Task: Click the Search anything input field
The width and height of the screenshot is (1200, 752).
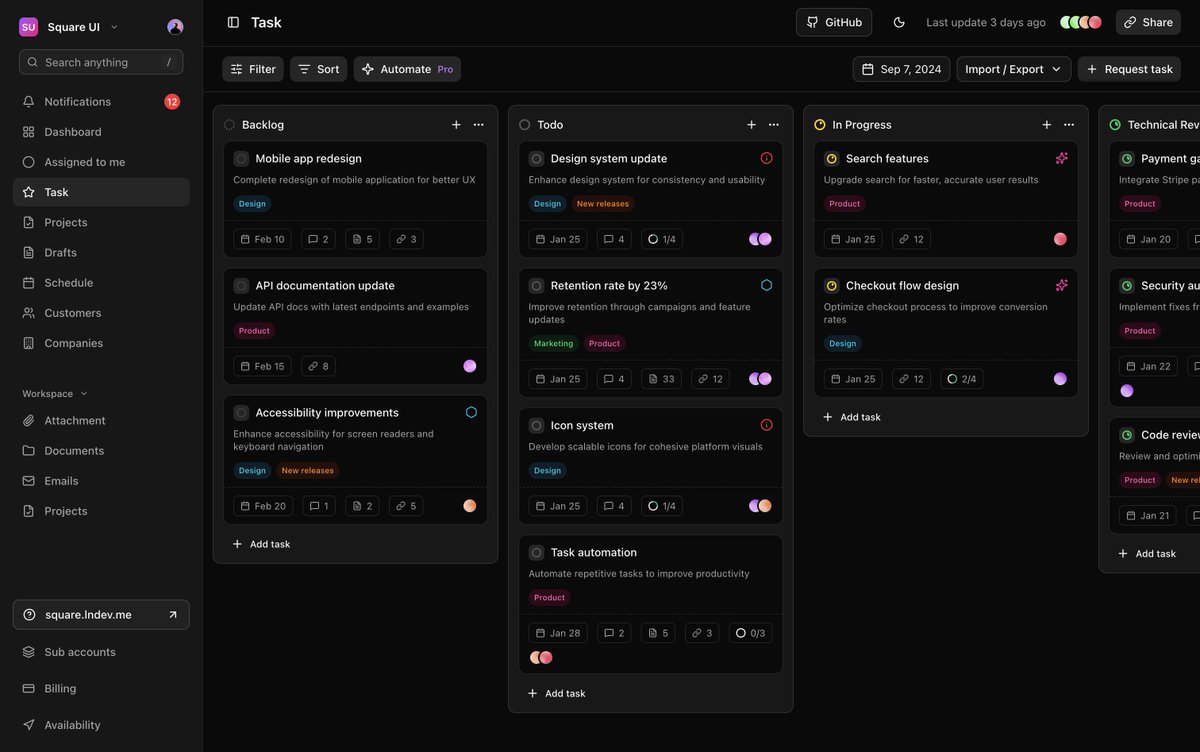Action: point(100,61)
